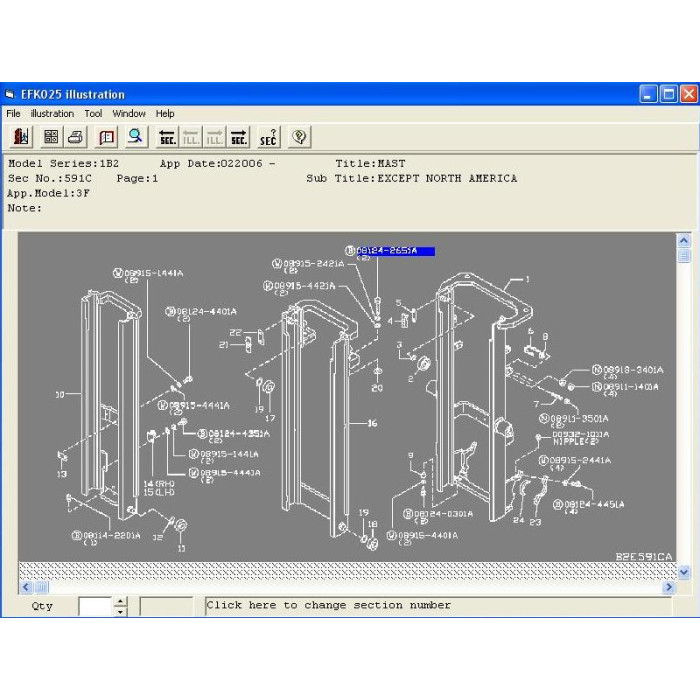Click the vertical scrollbar thumb

coord(683,256)
